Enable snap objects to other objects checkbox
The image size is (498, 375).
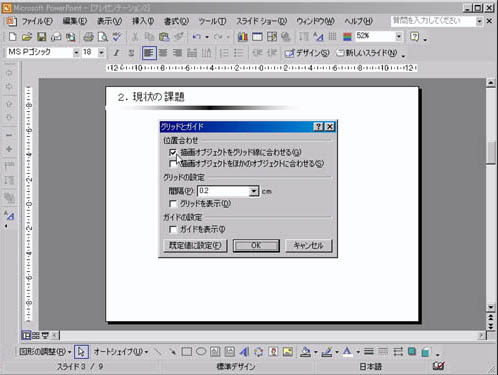click(x=173, y=164)
